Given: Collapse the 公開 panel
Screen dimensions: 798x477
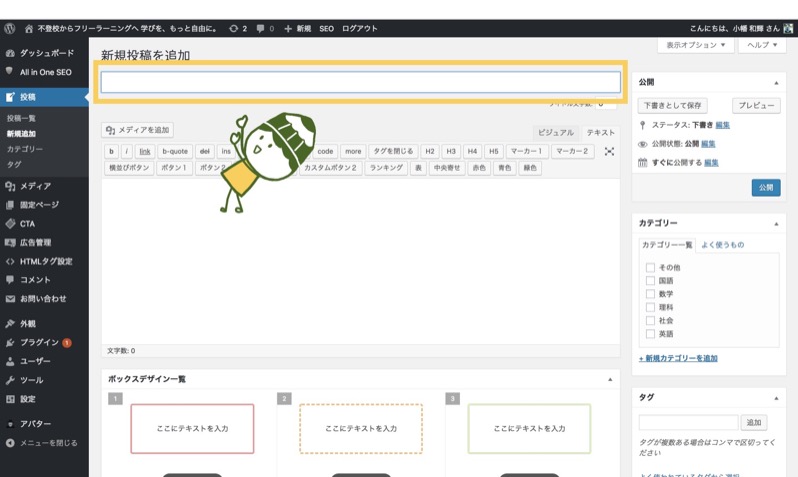Looking at the screenshot, I should coord(776,82).
